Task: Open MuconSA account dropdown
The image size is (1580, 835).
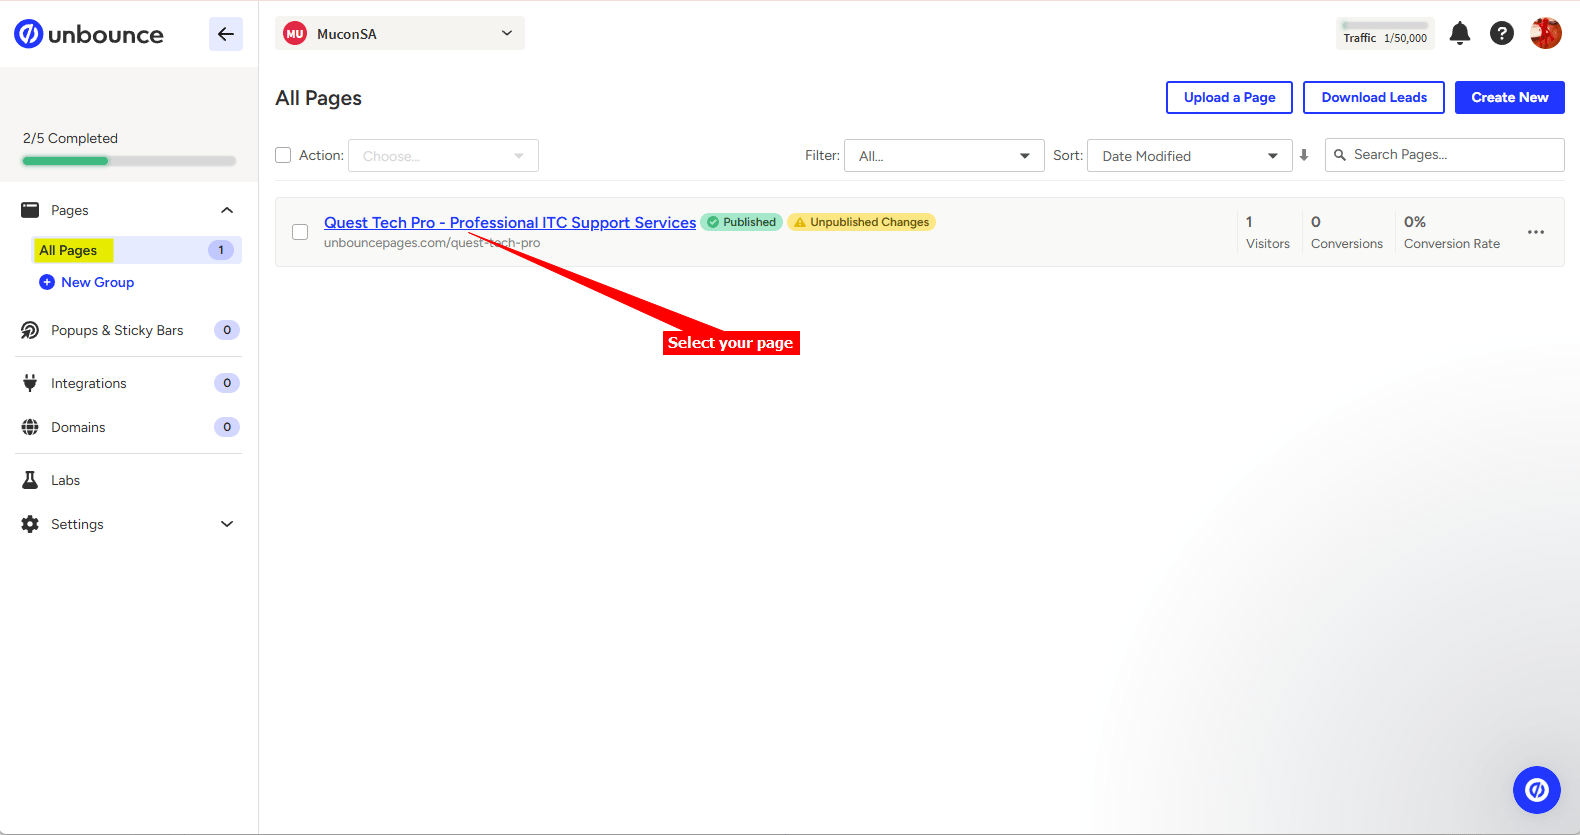Action: (400, 33)
